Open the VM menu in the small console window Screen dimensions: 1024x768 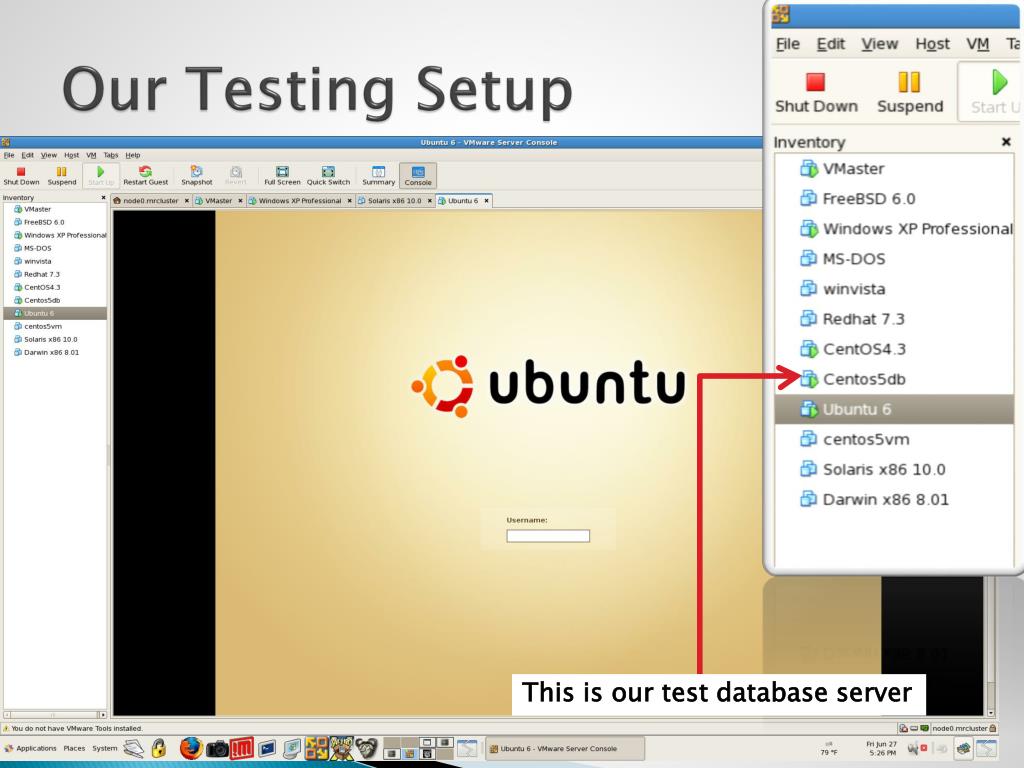91,155
